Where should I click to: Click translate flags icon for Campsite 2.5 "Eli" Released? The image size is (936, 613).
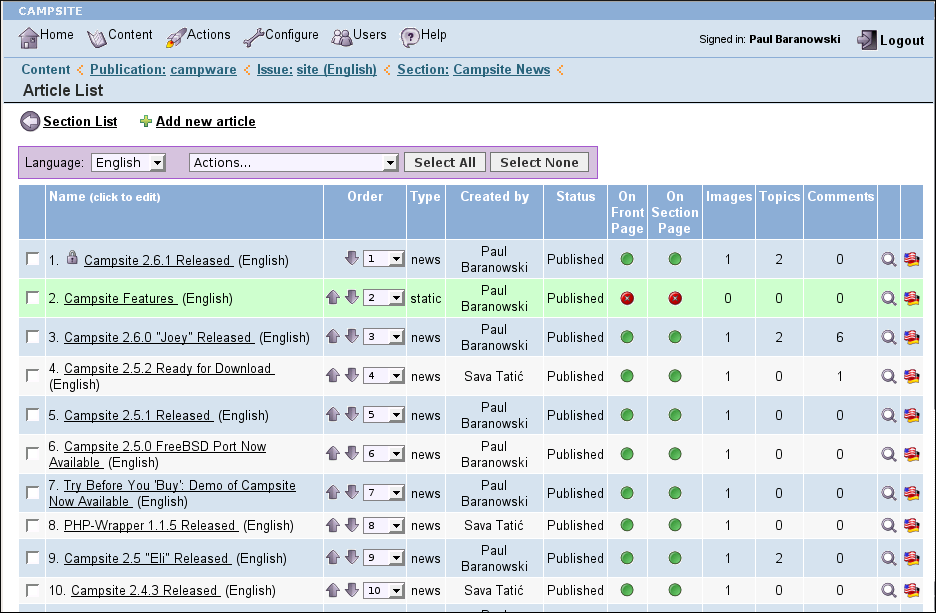912,558
